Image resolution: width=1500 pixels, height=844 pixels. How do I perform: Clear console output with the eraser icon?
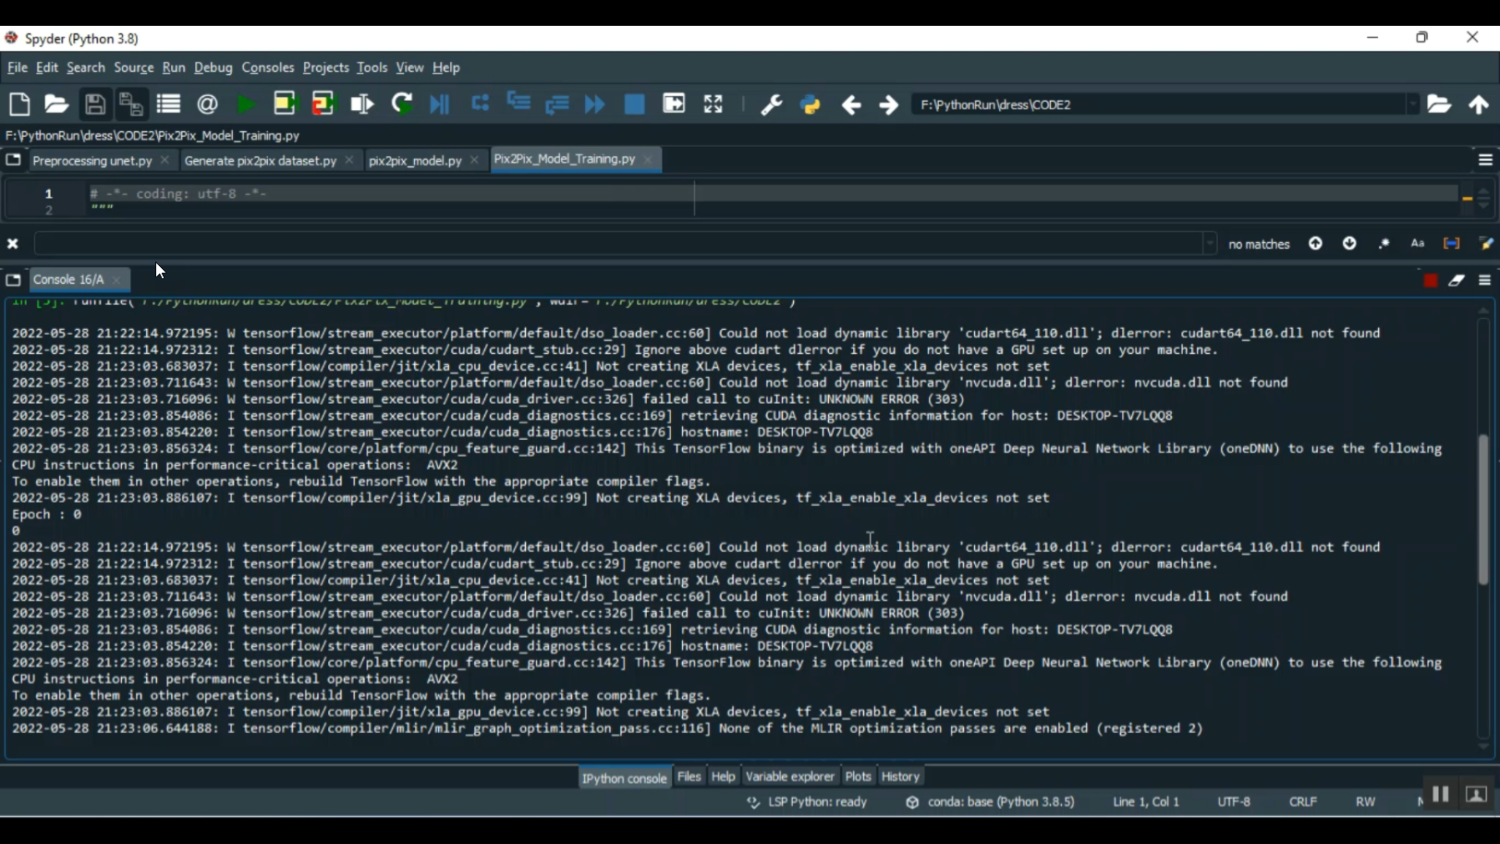(x=1457, y=281)
